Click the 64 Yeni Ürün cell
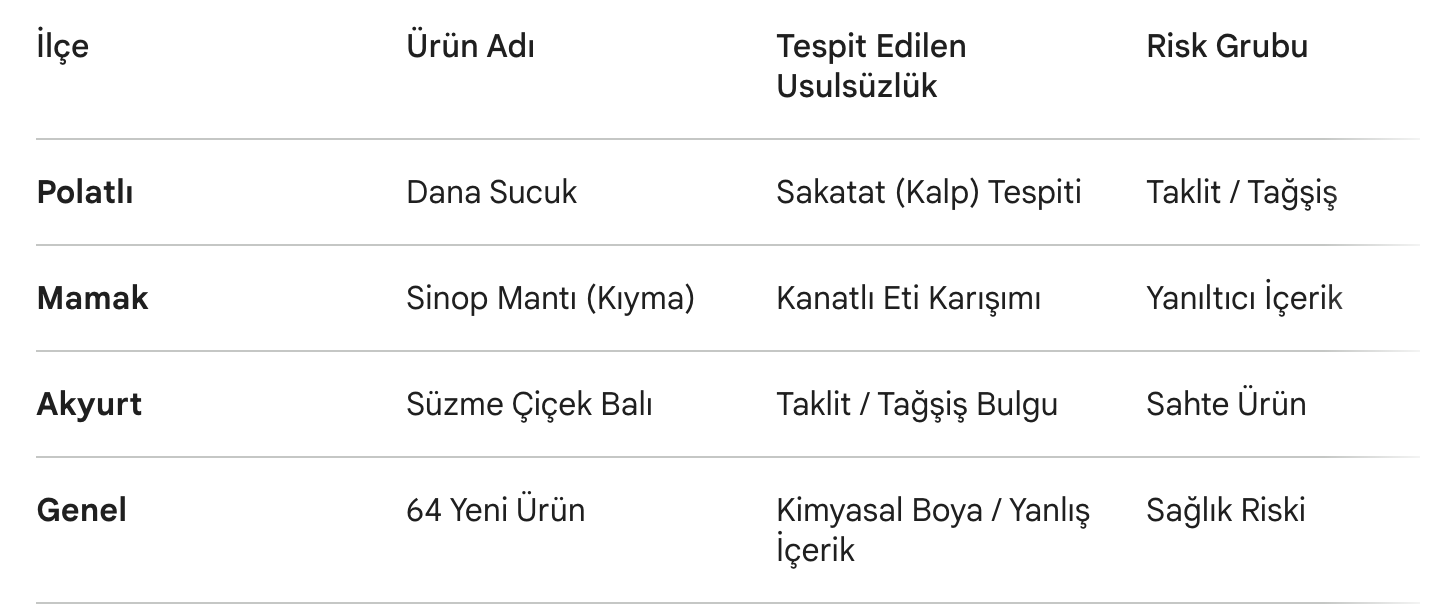This screenshot has height=614, width=1456. (495, 510)
